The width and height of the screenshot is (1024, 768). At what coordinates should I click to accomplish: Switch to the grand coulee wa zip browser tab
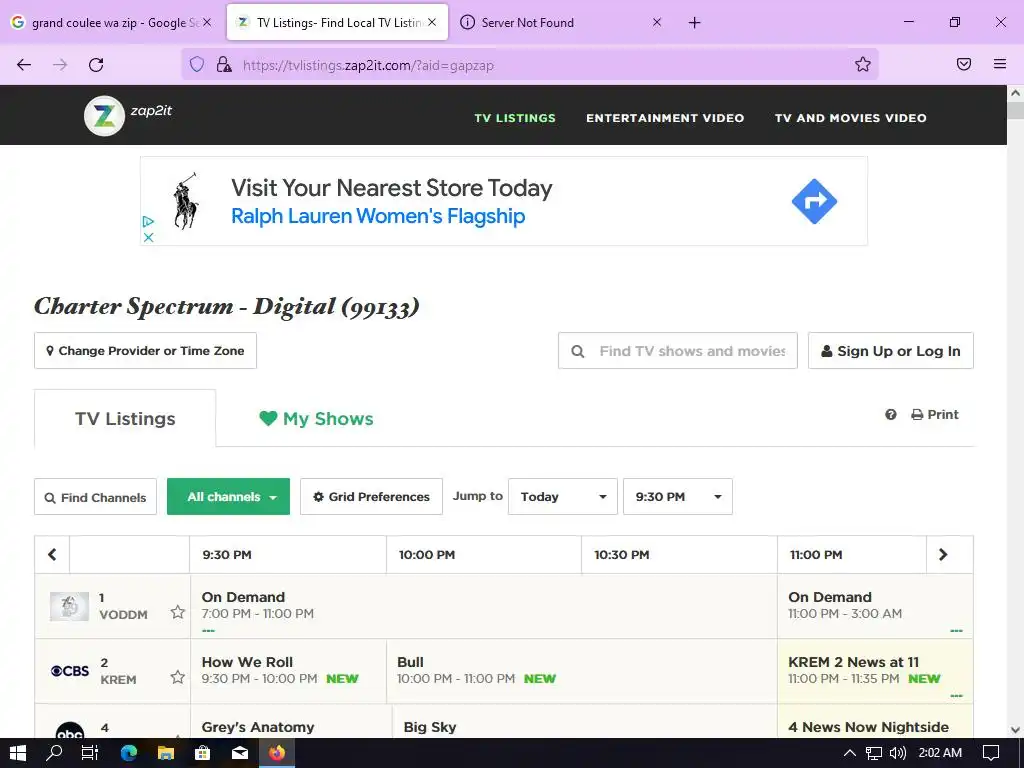pos(112,22)
